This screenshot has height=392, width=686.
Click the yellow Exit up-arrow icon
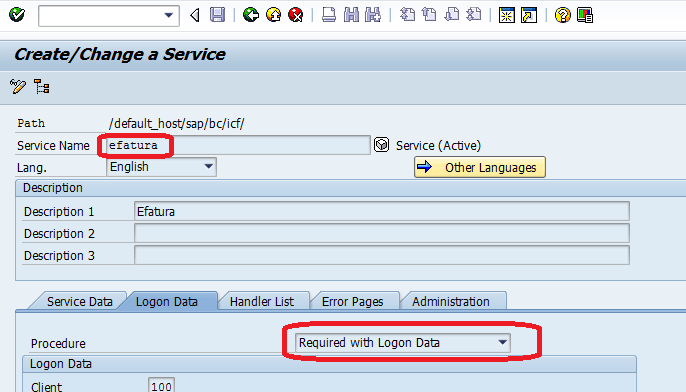[273, 15]
